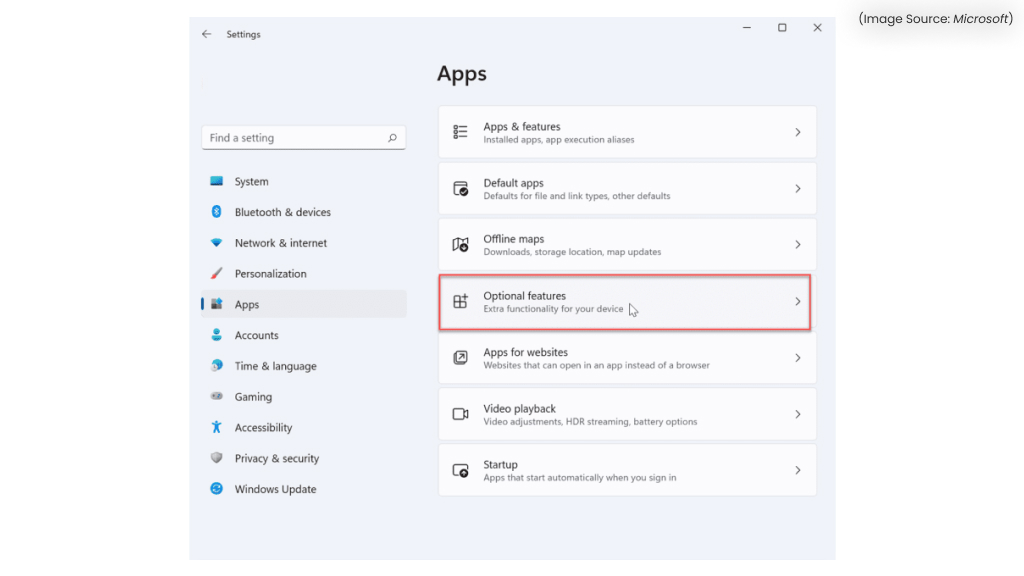1024x576 pixels.
Task: Click the Network & internet Wi-Fi icon
Action: tap(216, 243)
